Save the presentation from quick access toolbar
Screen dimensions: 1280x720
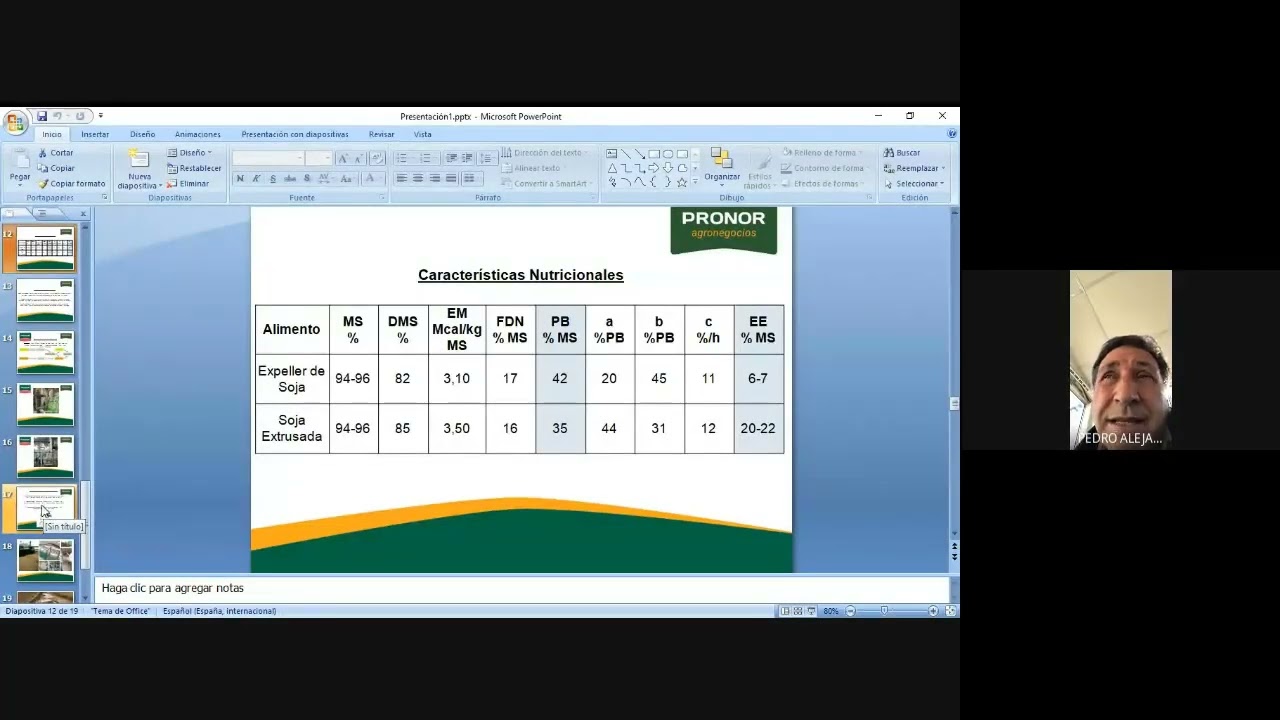pos(42,116)
